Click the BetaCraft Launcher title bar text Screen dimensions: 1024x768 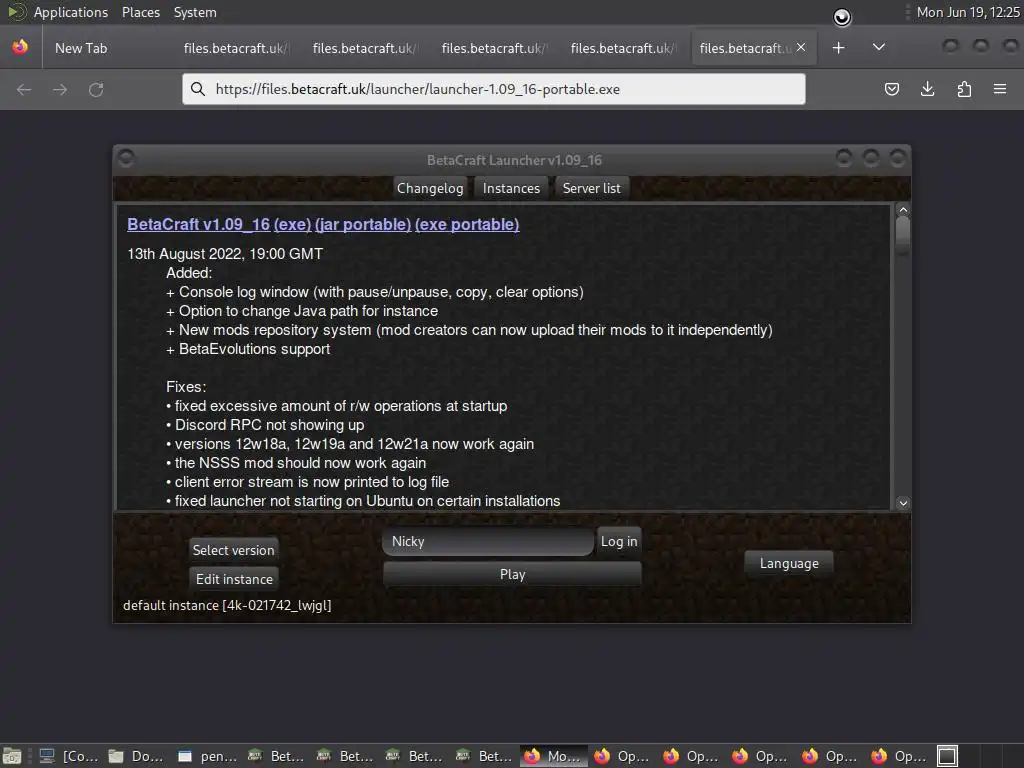pos(515,160)
